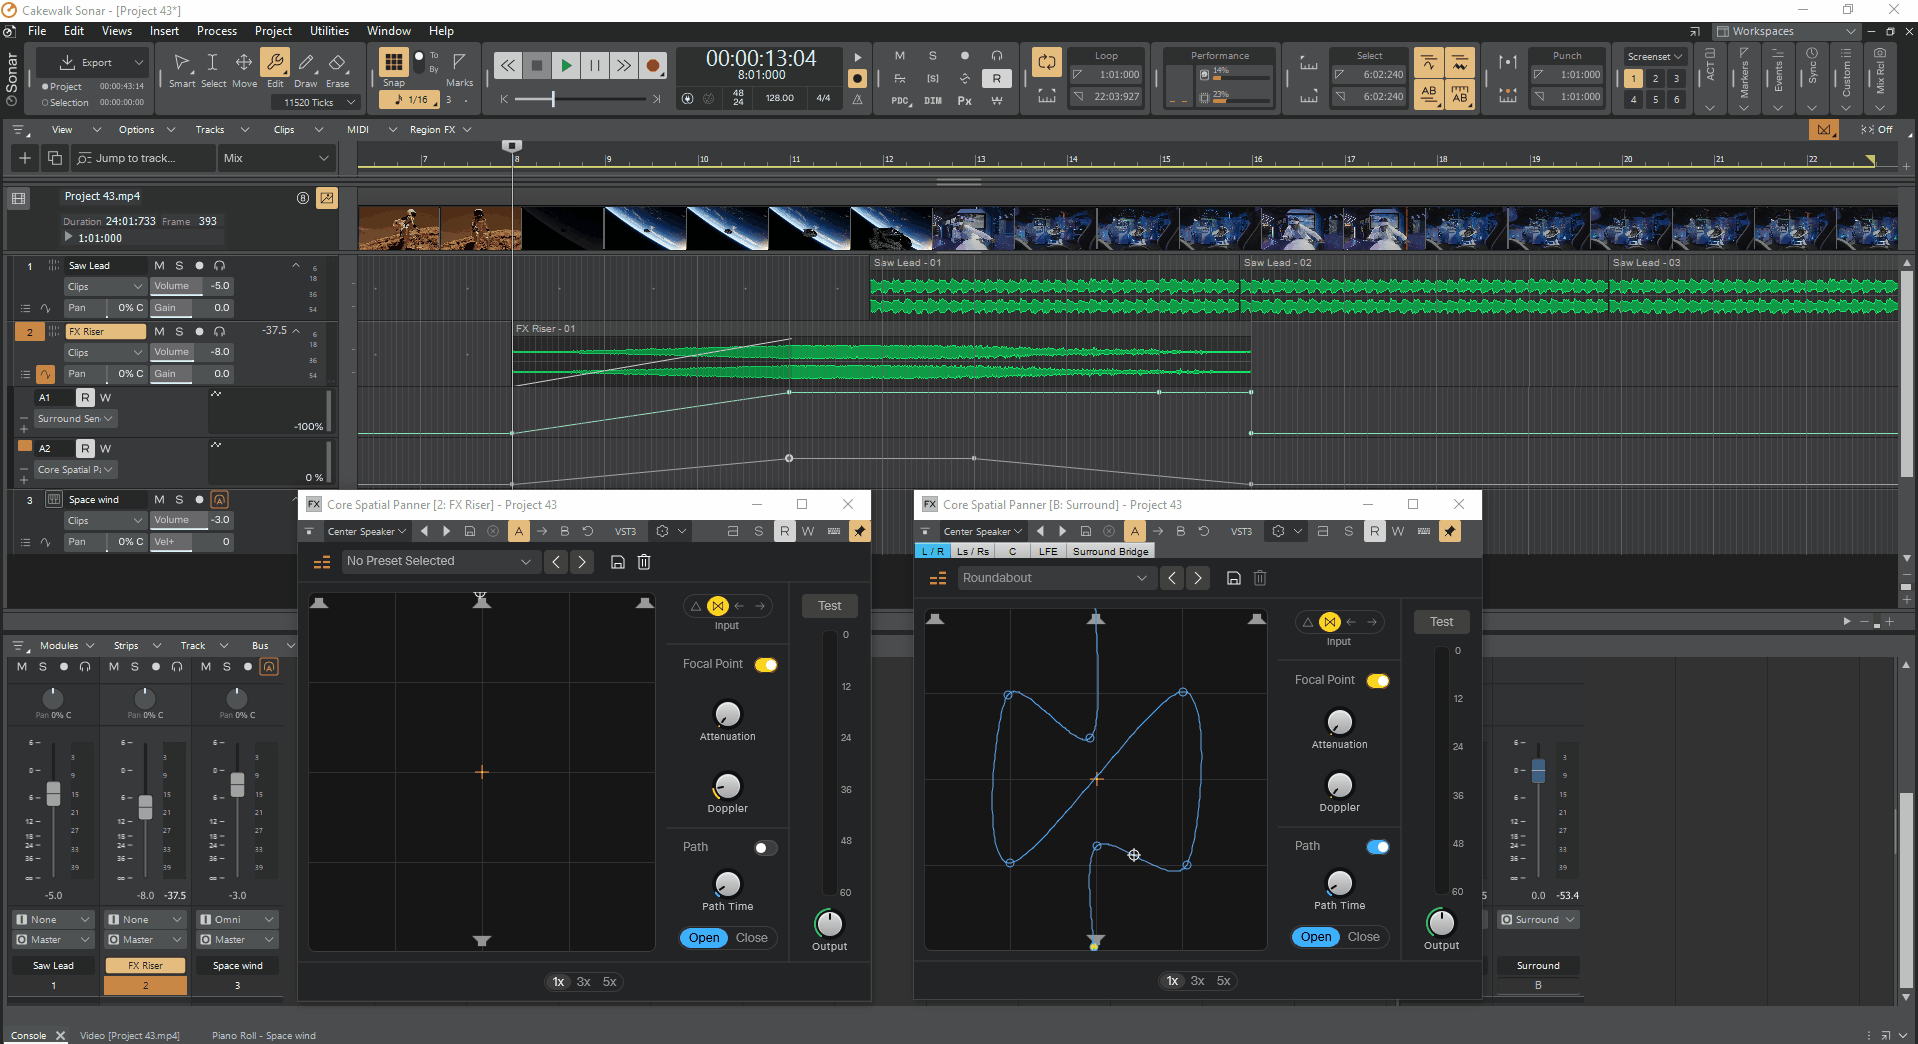Open the Roundabout preset dropdown
This screenshot has width=1918, height=1044.
(1054, 578)
